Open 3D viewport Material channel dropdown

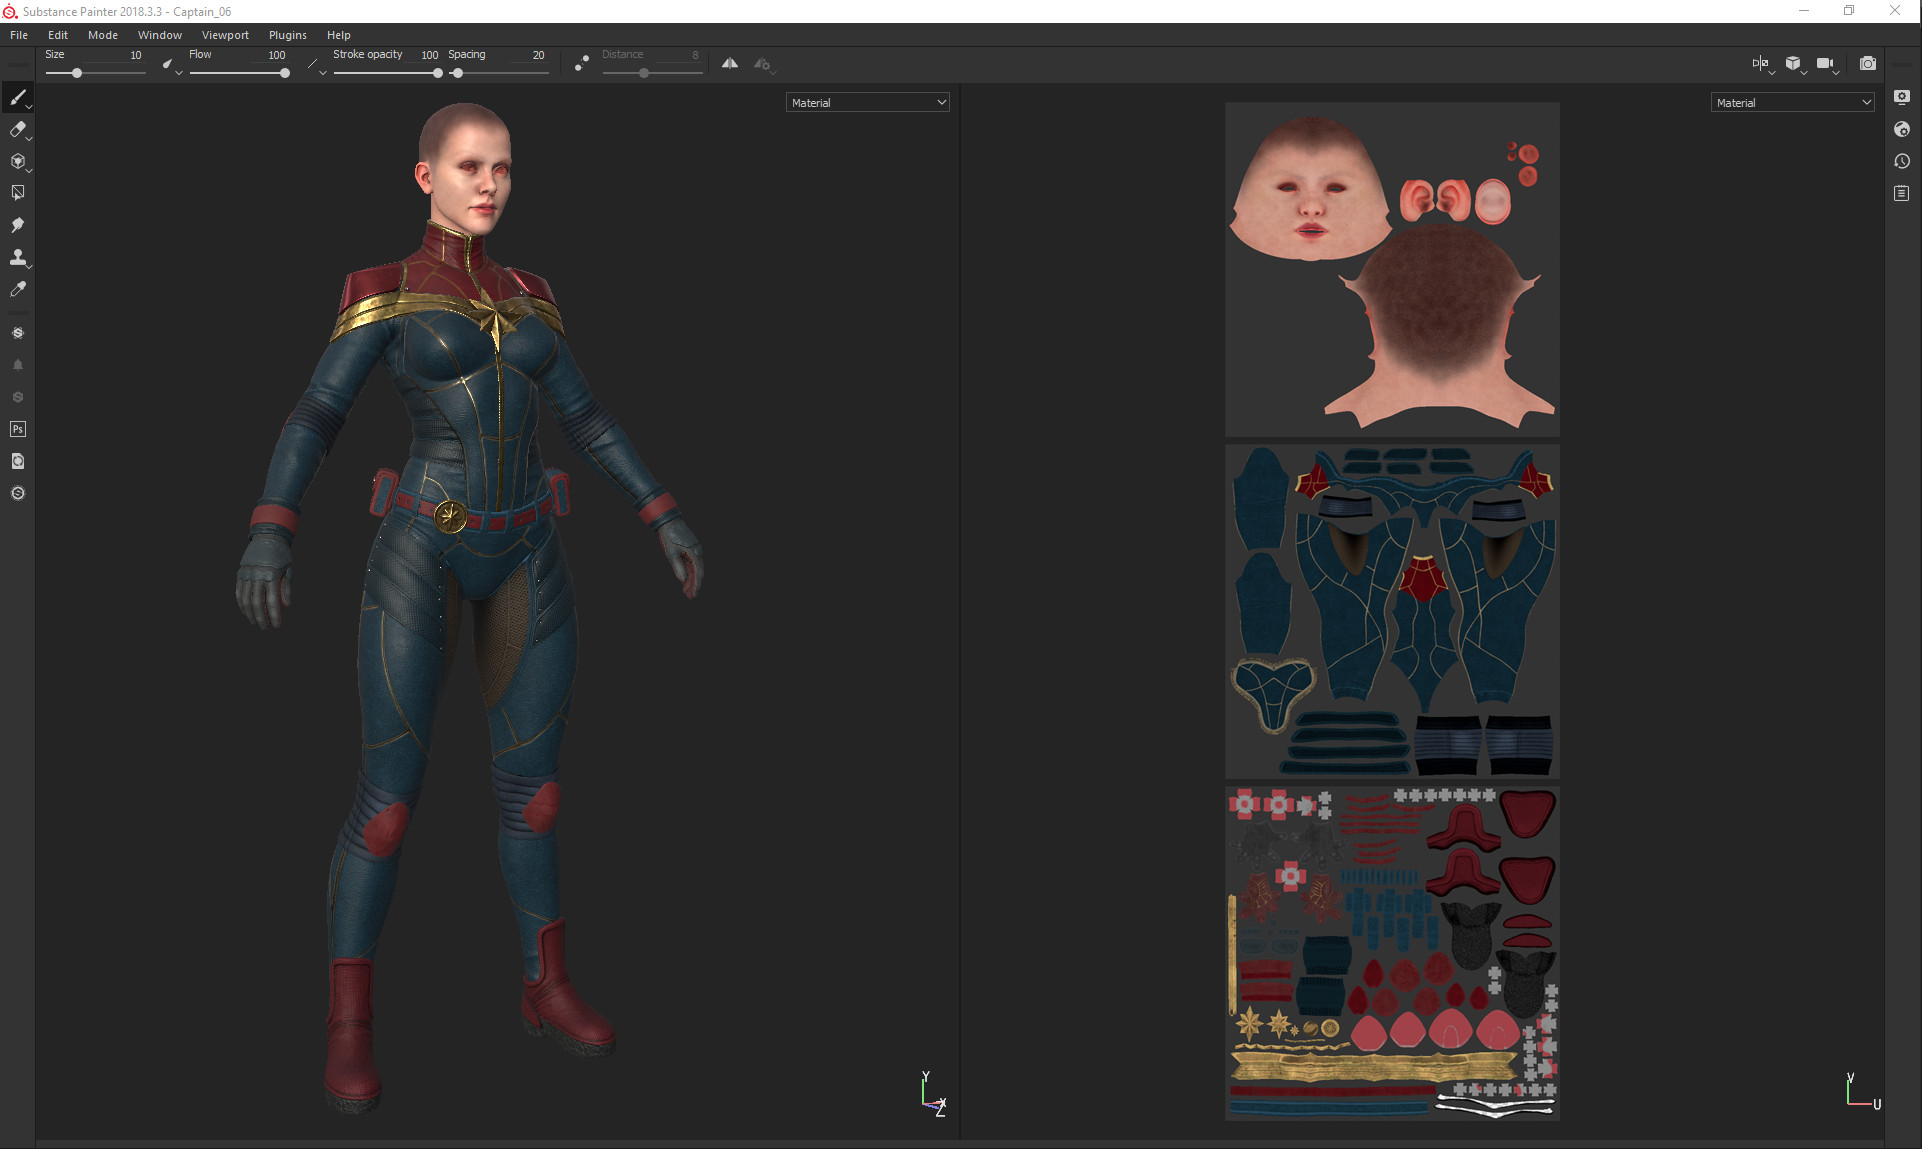(x=867, y=102)
